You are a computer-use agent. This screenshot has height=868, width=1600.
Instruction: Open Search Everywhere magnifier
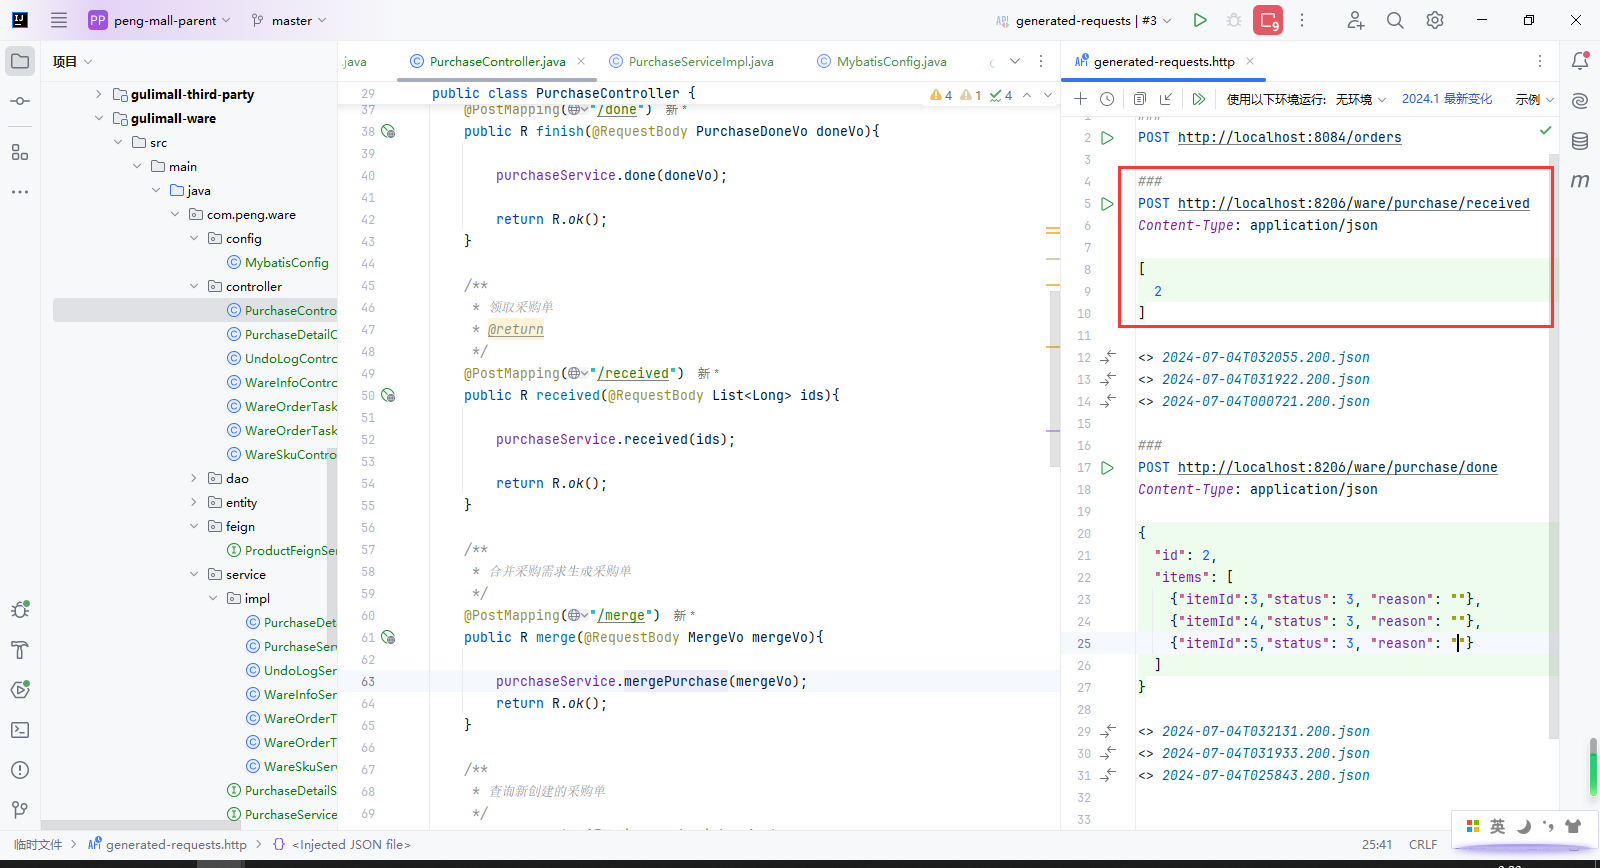pos(1395,20)
